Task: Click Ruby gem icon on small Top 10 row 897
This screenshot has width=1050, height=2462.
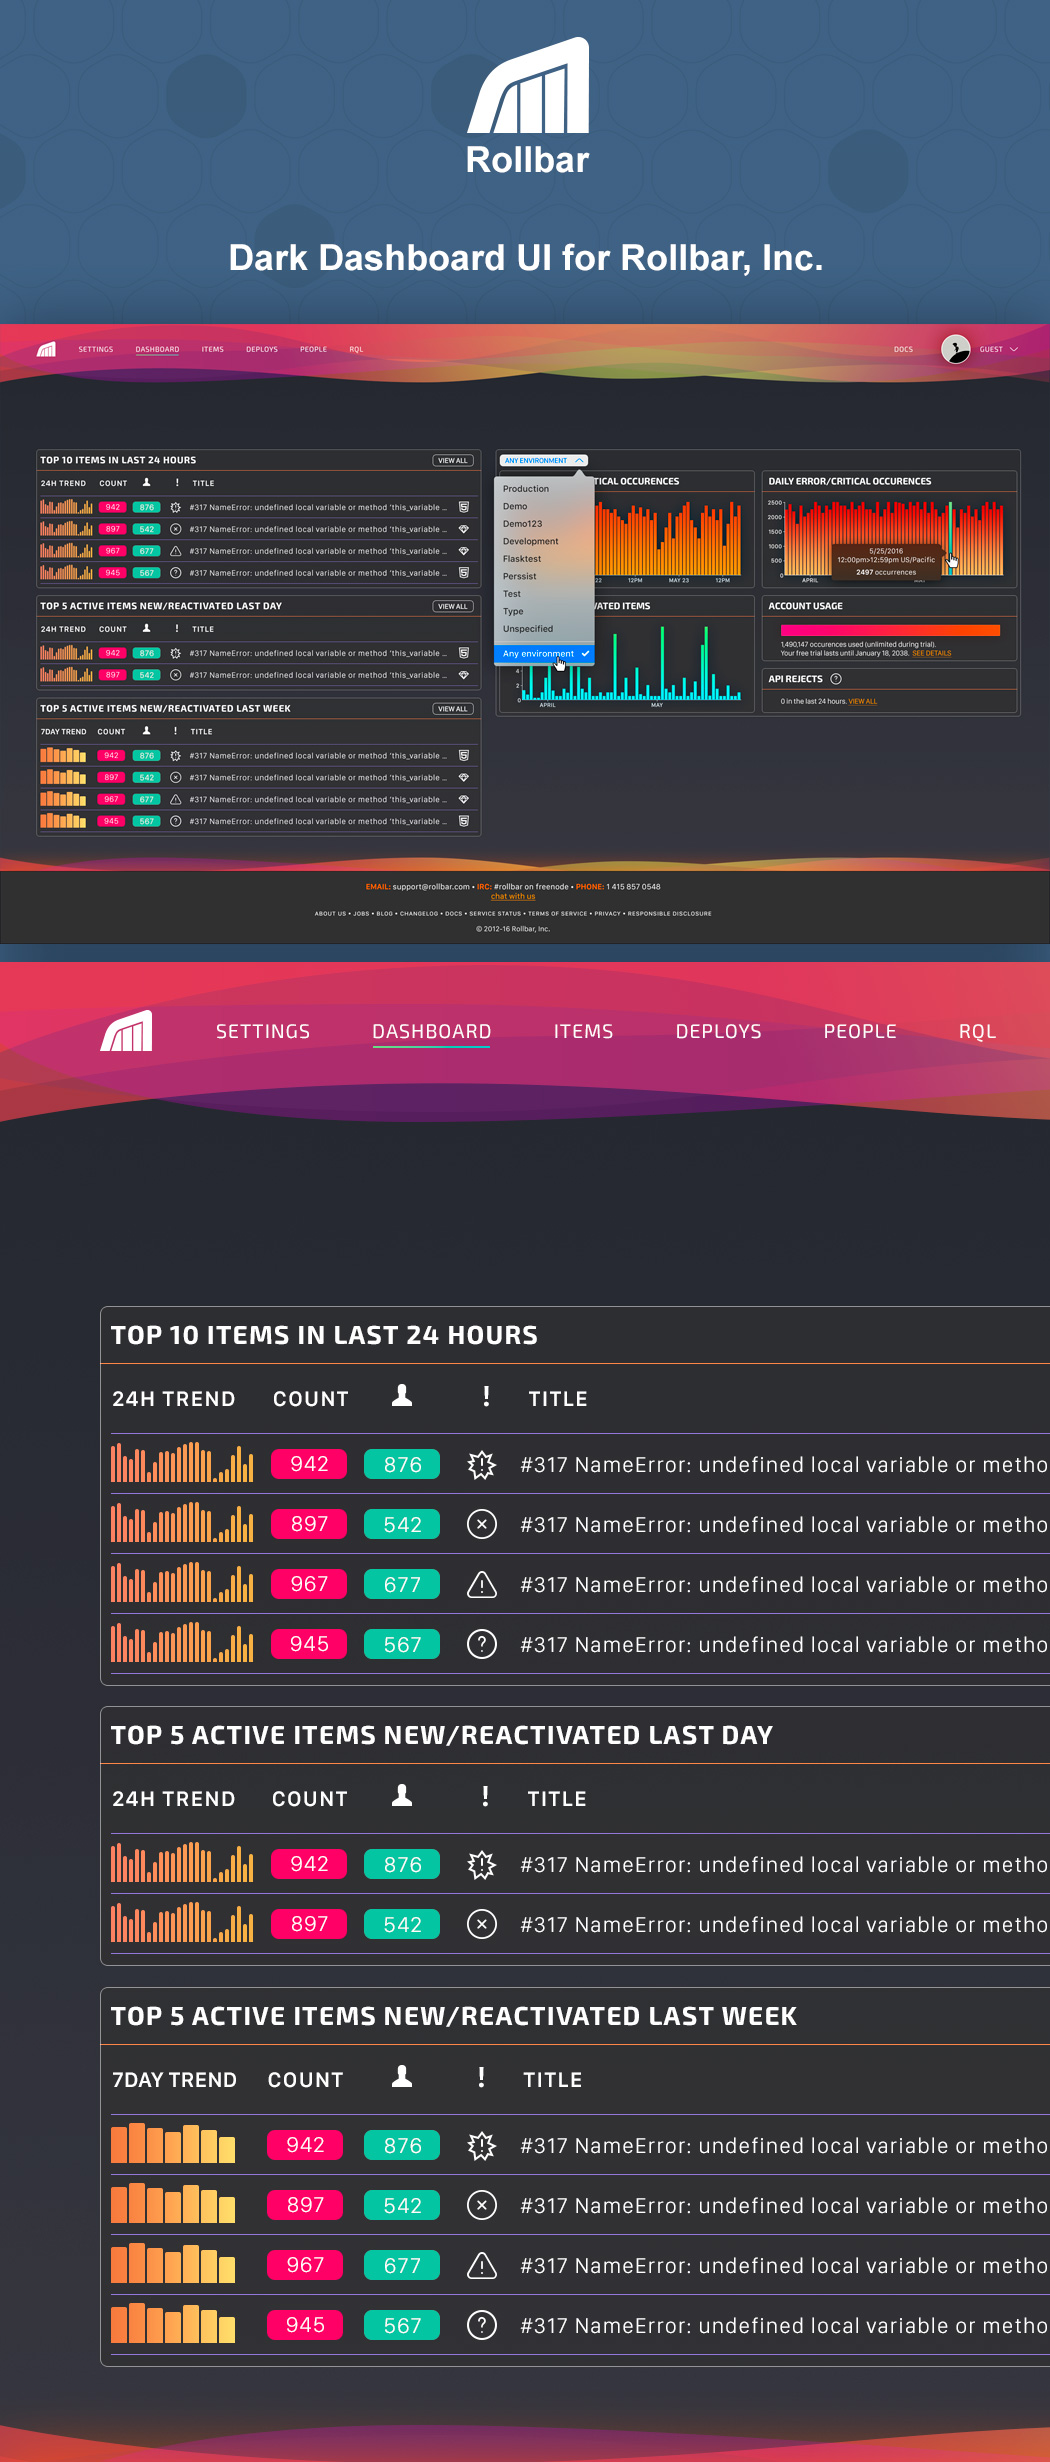Action: [464, 529]
